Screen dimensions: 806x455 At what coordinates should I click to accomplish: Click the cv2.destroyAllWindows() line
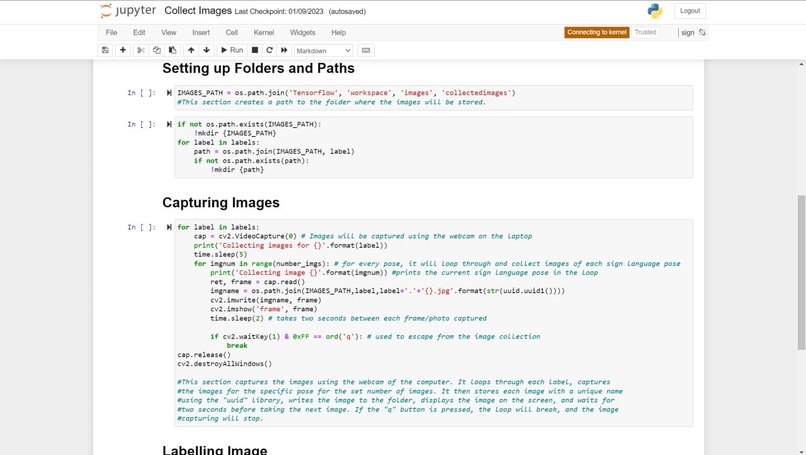click(225, 364)
